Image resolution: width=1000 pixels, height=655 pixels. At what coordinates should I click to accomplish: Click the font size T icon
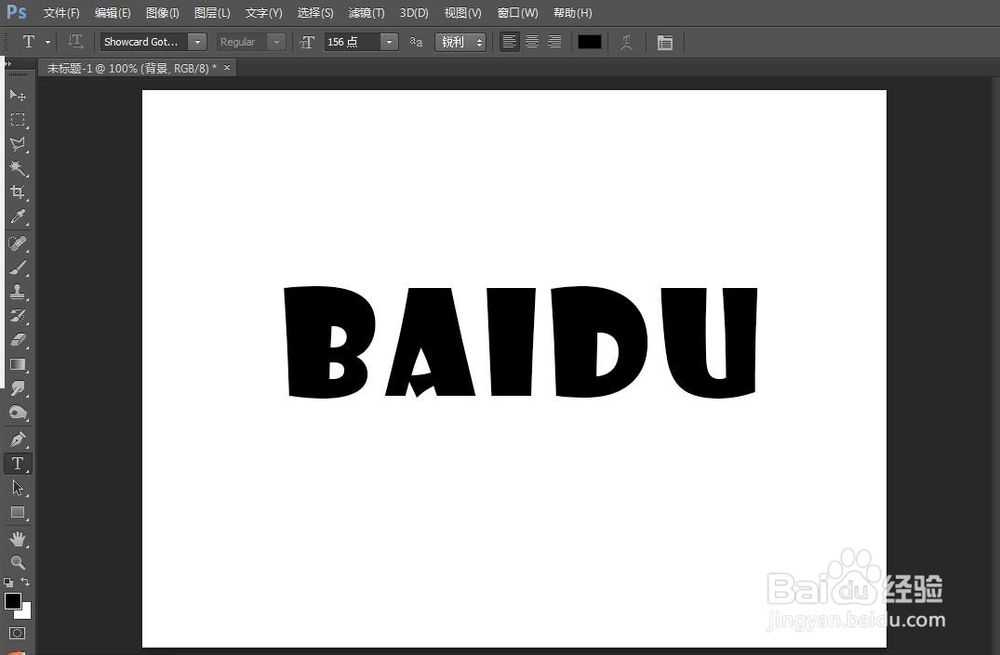coord(307,42)
